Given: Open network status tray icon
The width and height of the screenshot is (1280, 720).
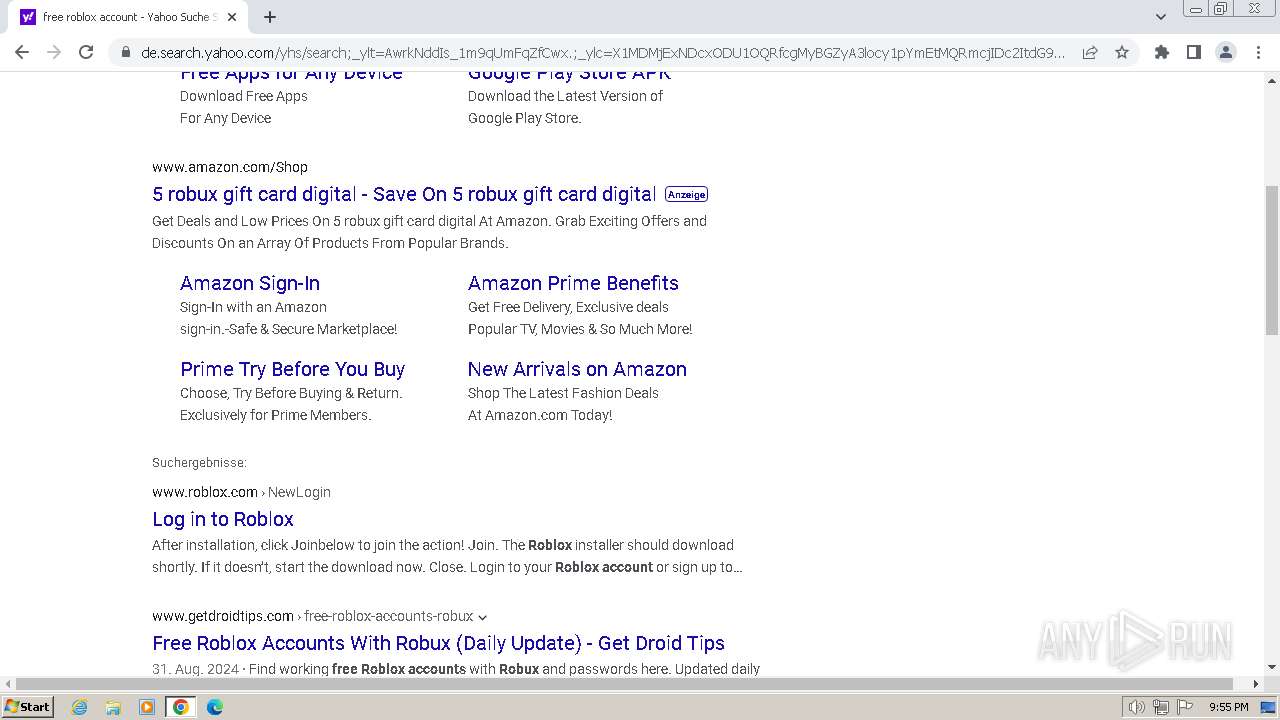Looking at the screenshot, I should click(1160, 707).
